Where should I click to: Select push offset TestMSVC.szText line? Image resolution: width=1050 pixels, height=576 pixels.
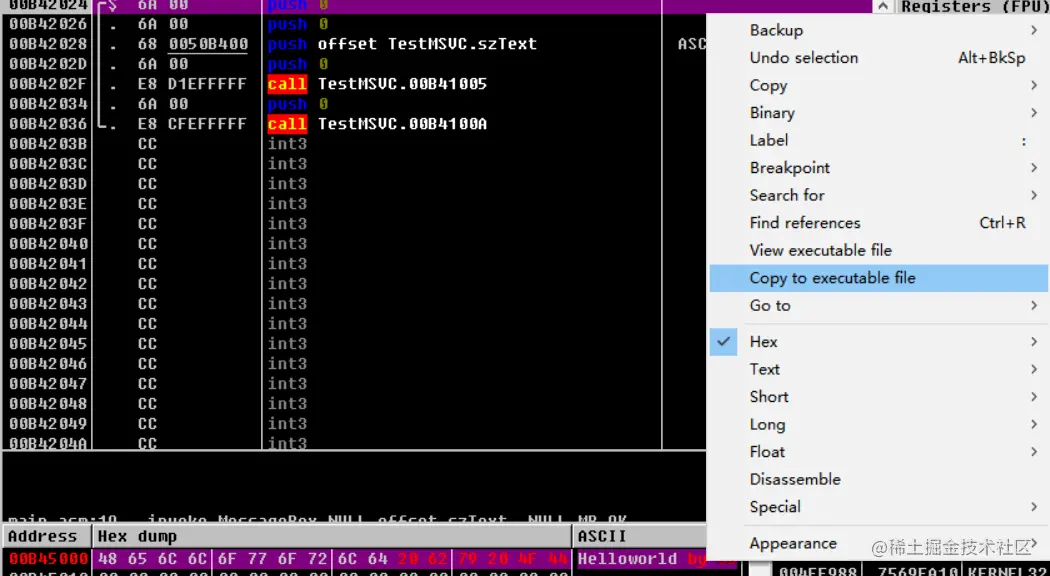[x=402, y=44]
